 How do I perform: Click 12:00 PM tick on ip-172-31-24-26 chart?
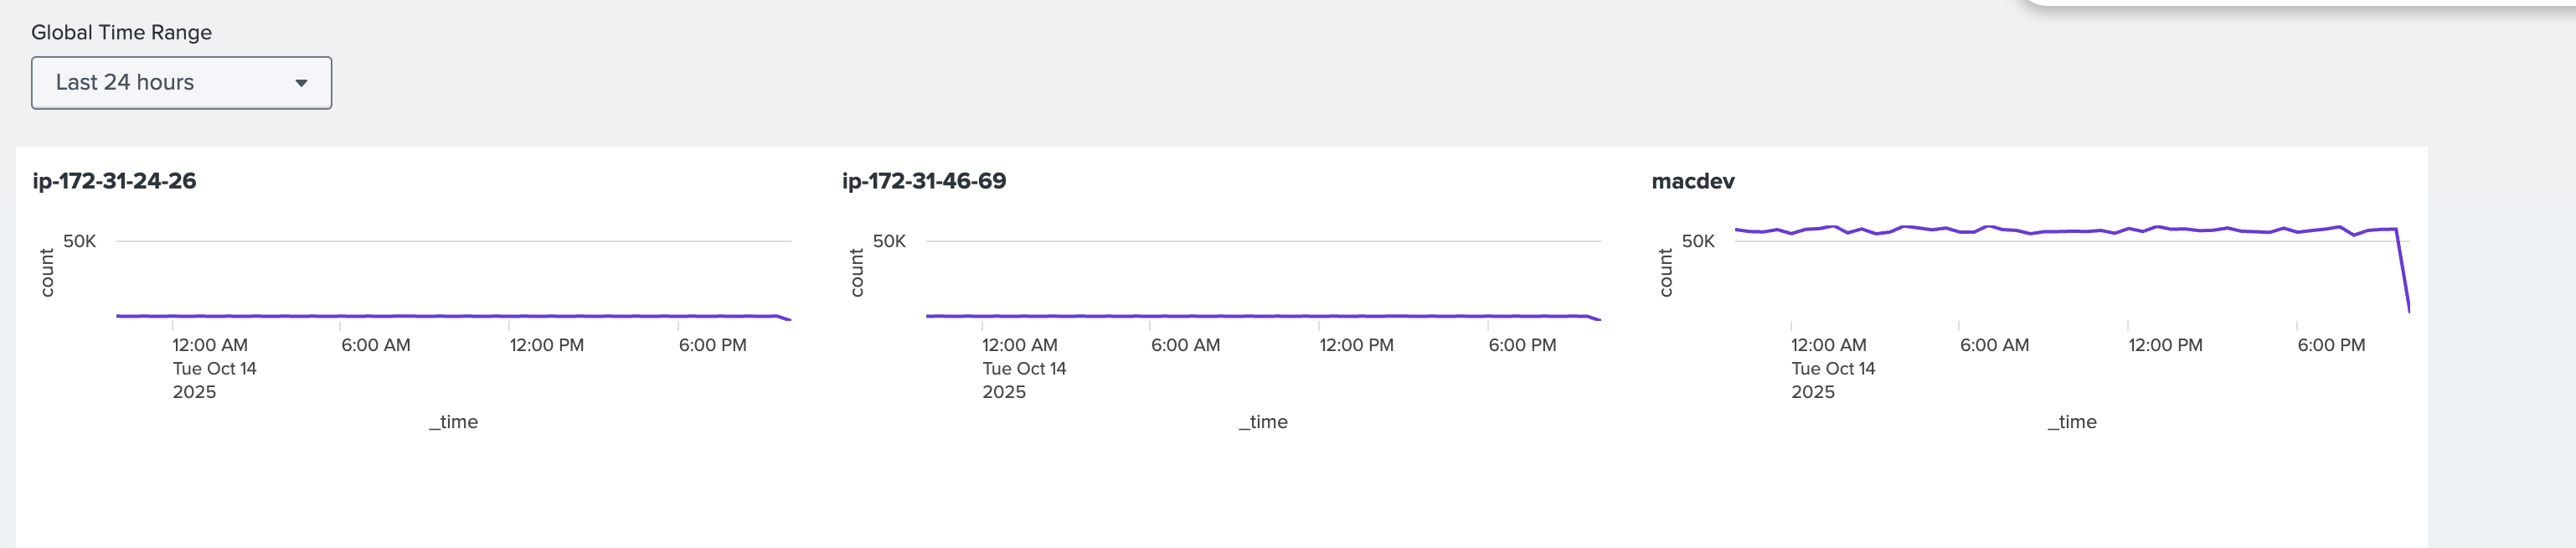click(546, 345)
